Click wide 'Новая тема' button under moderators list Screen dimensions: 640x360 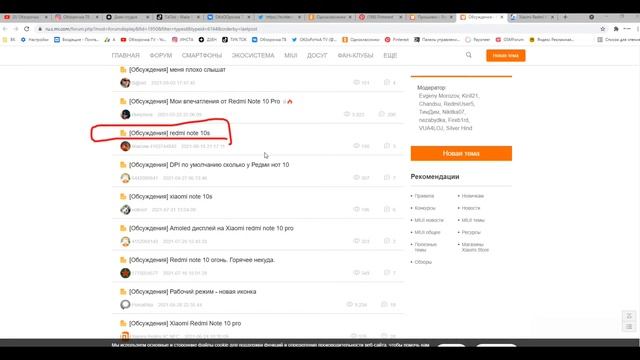point(461,153)
